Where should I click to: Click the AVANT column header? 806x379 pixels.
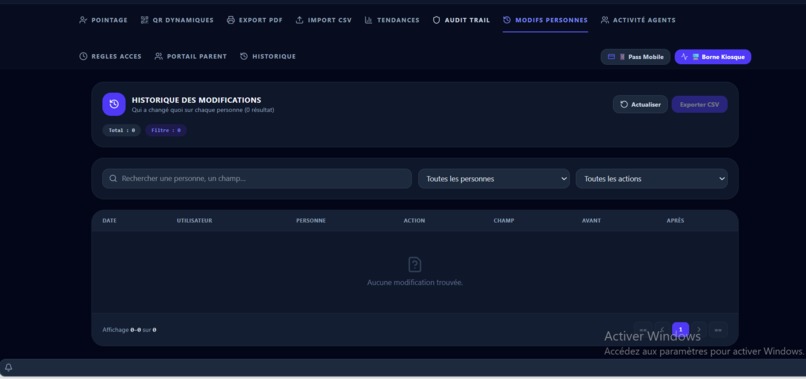[591, 221]
